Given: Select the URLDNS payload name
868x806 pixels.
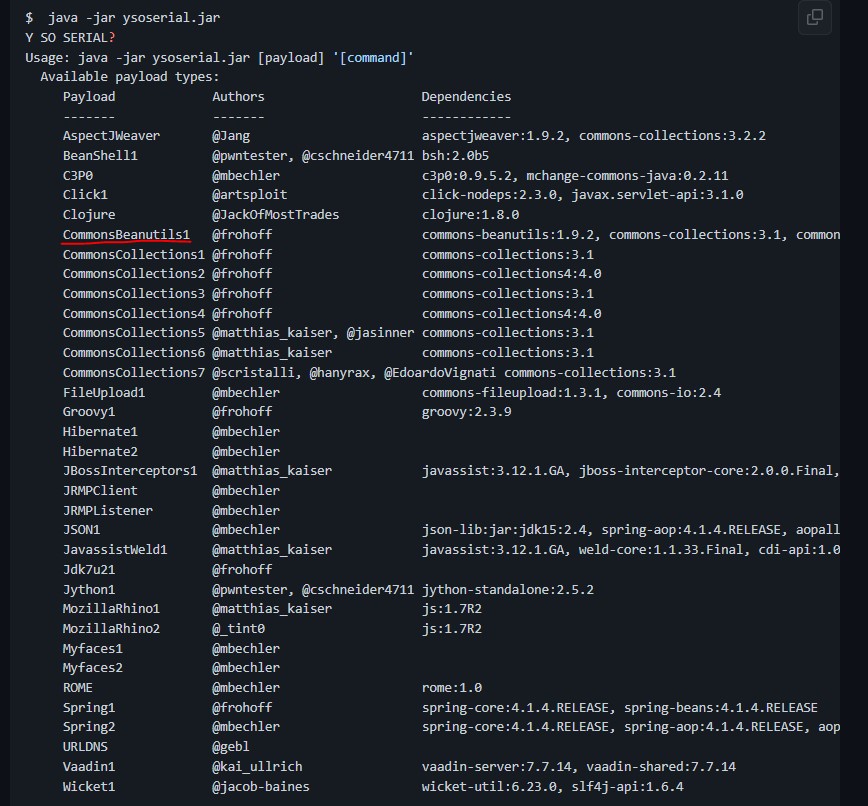Looking at the screenshot, I should tap(88, 746).
